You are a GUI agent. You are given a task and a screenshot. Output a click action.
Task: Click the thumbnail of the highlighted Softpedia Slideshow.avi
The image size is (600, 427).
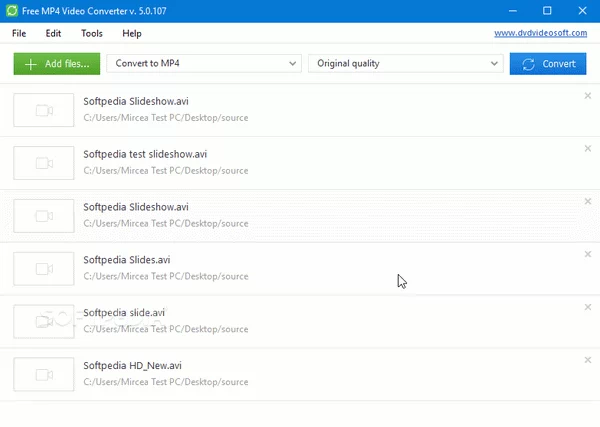[44, 216]
